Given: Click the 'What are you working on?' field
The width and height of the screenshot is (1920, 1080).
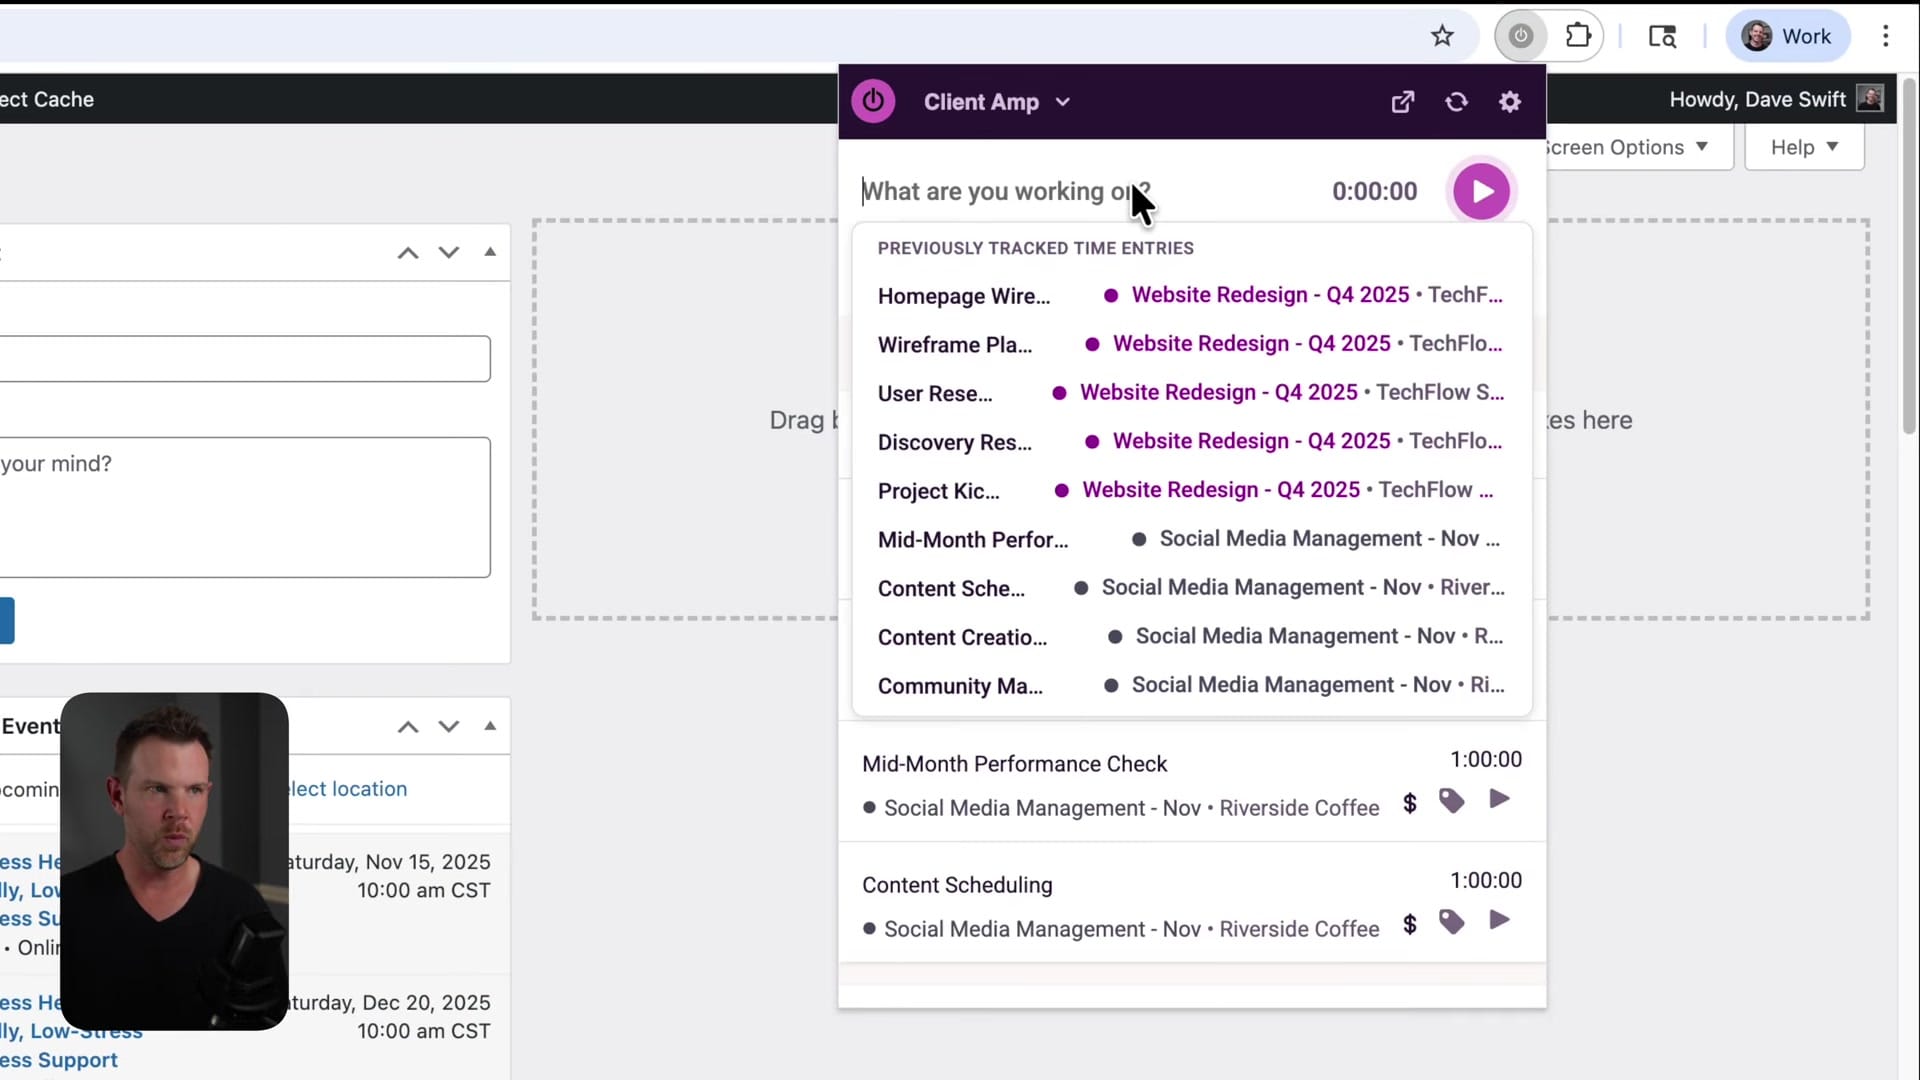Looking at the screenshot, I should tap(1085, 191).
